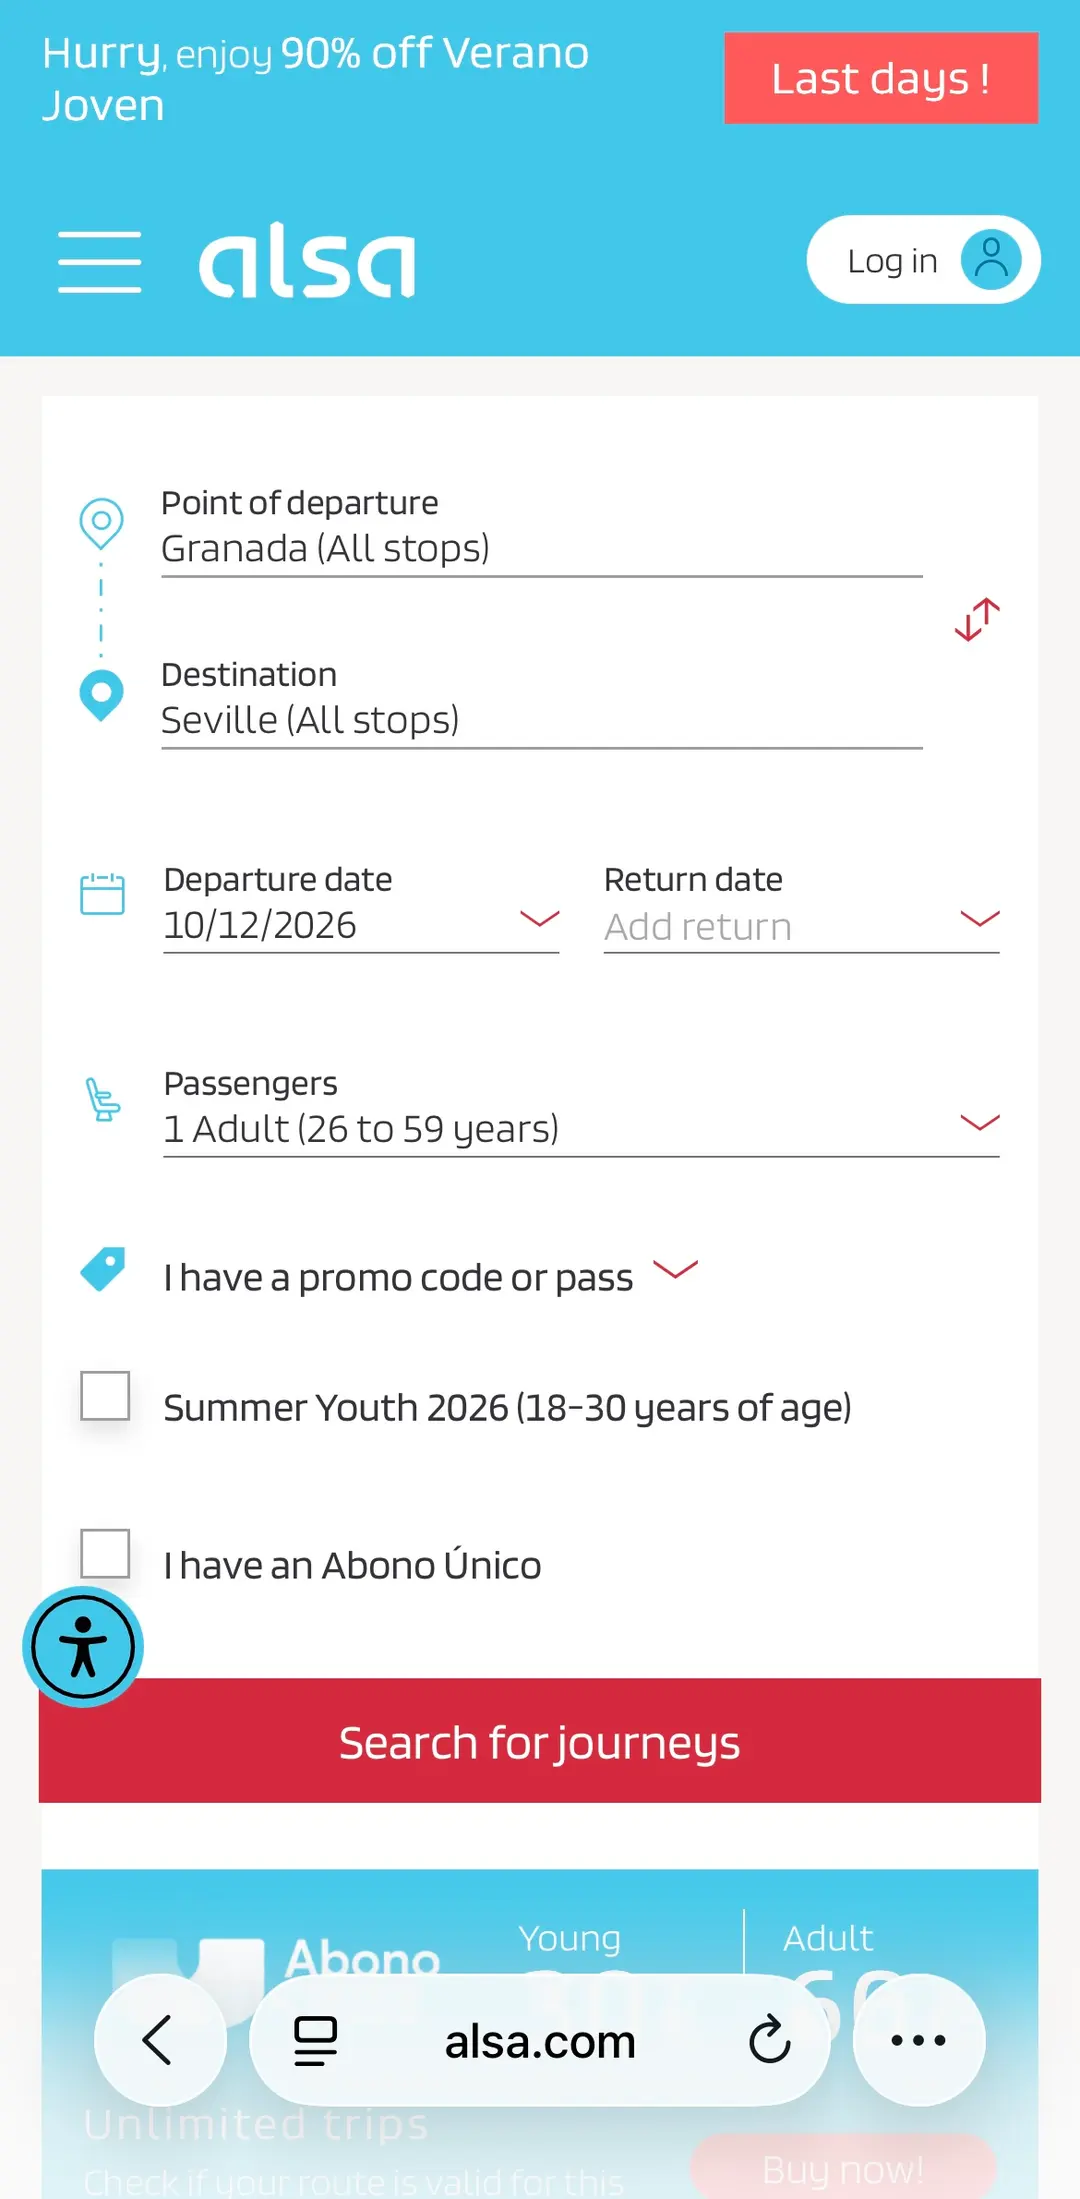Screen dimensions: 1080x2199
Task: Go back using browser back arrow
Action: tap(160, 2040)
